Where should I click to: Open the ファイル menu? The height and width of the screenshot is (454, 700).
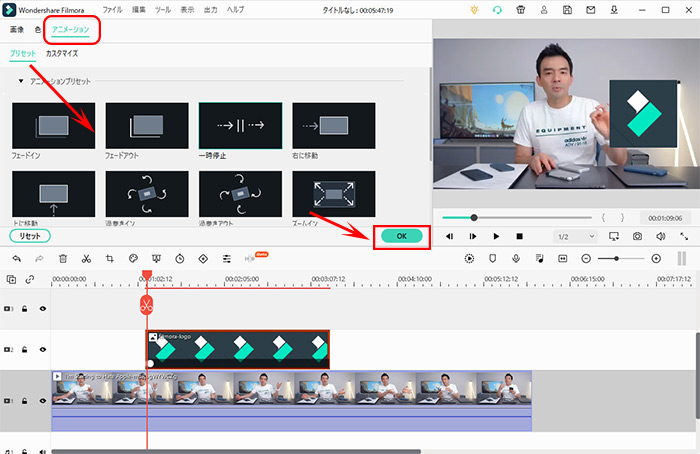[112, 9]
